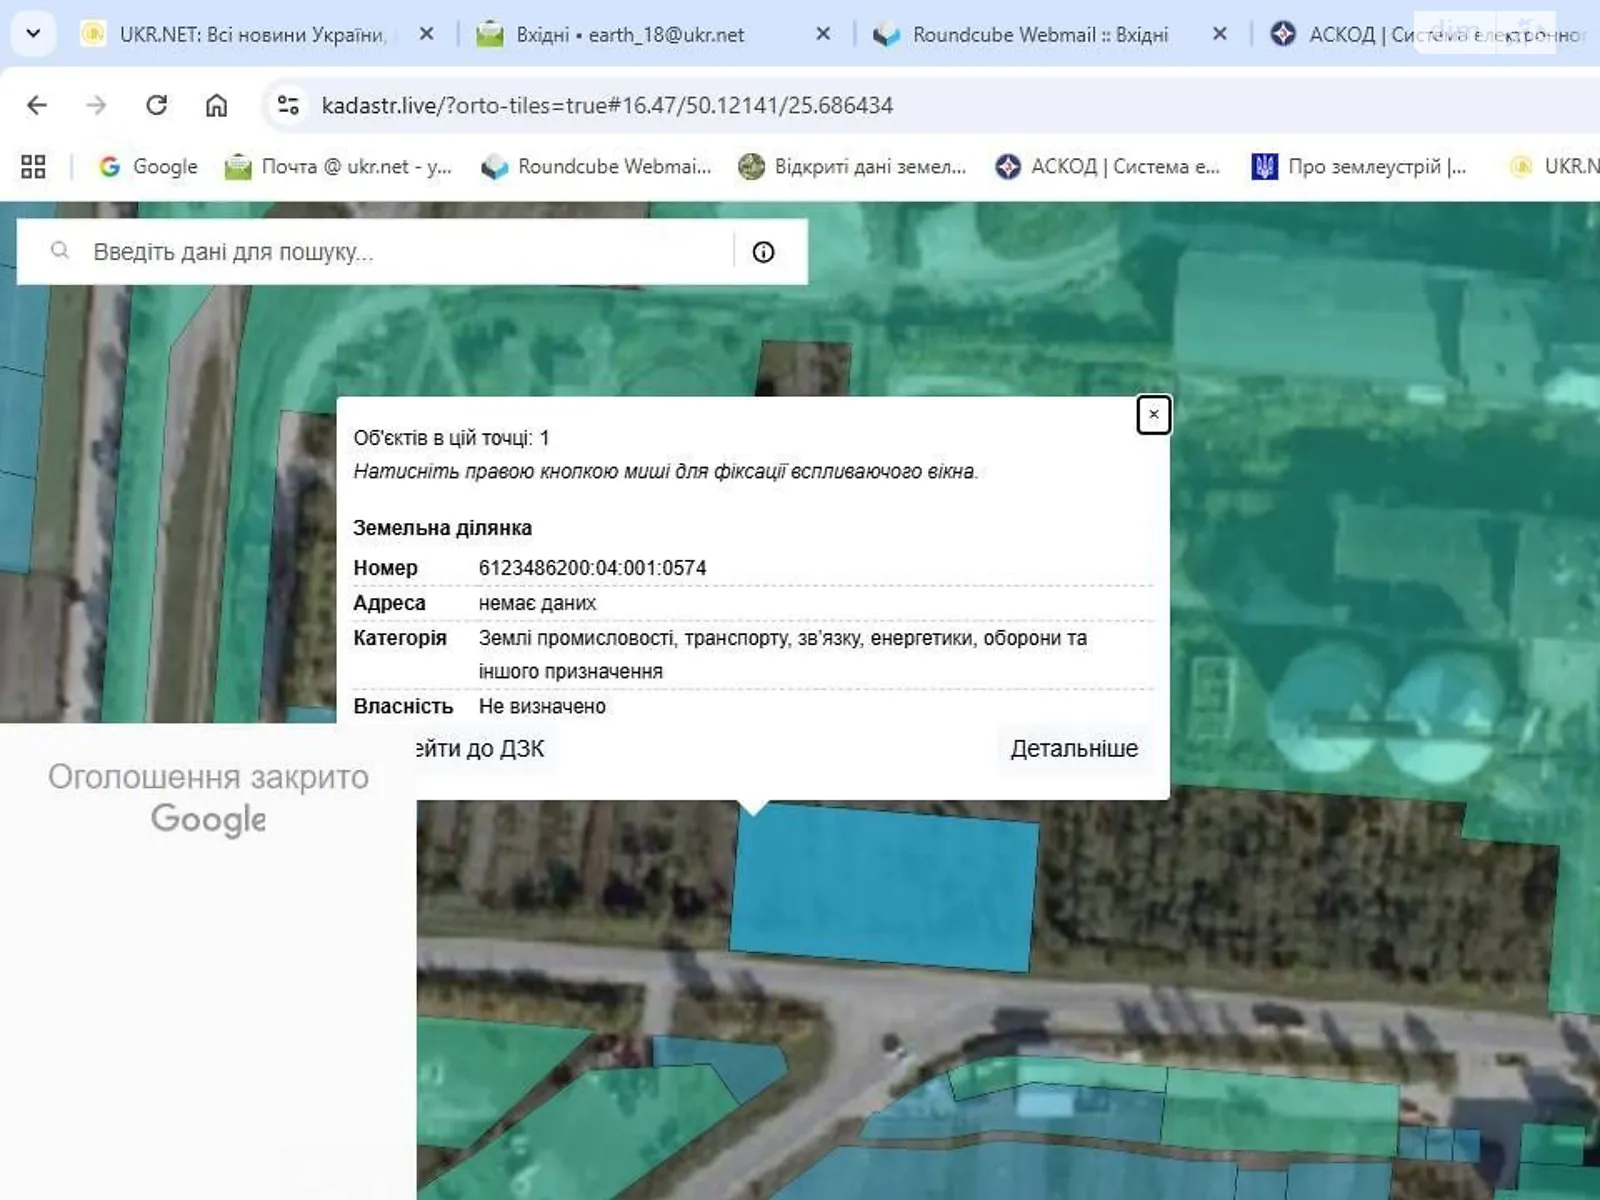Click the info icon beside the search field
Screen dimensions: 1600x1200
(x=763, y=252)
